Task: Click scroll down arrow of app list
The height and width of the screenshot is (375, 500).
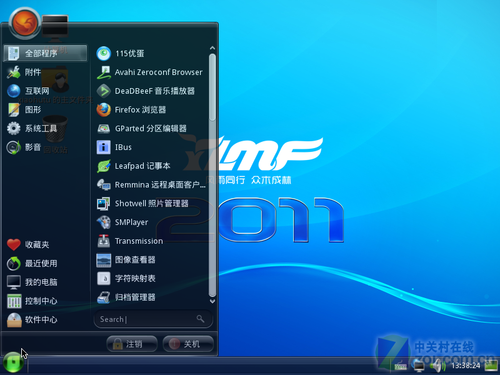Action: coord(212,301)
